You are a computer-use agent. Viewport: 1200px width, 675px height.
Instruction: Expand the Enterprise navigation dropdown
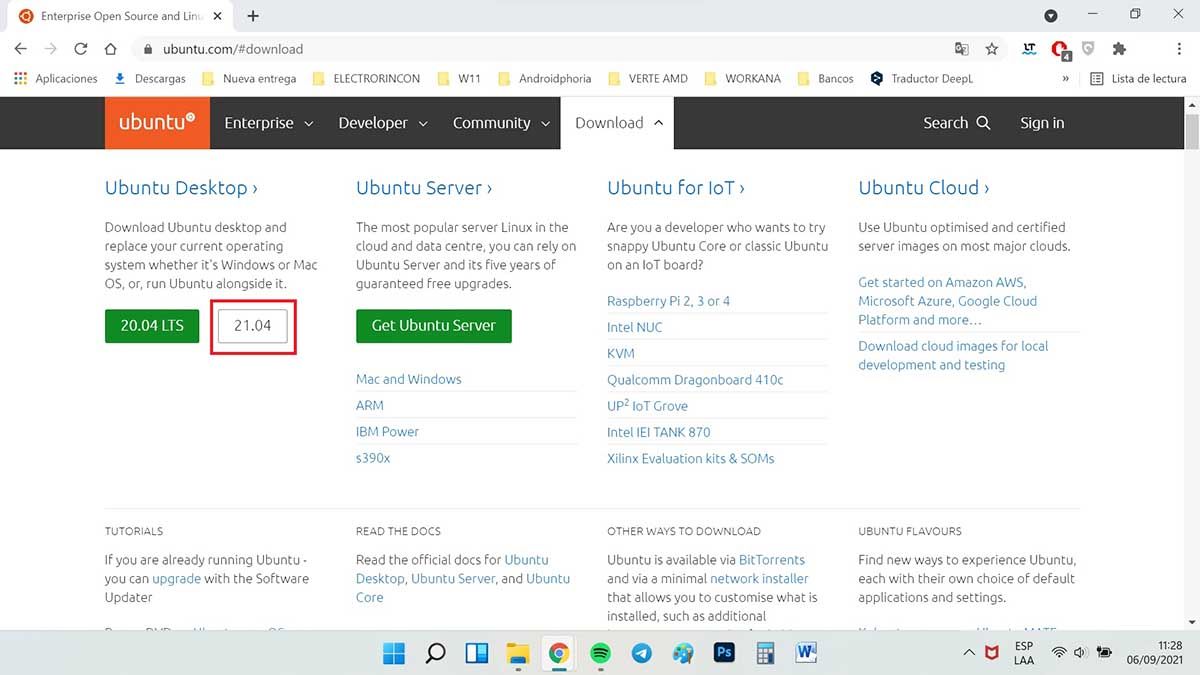(x=268, y=123)
